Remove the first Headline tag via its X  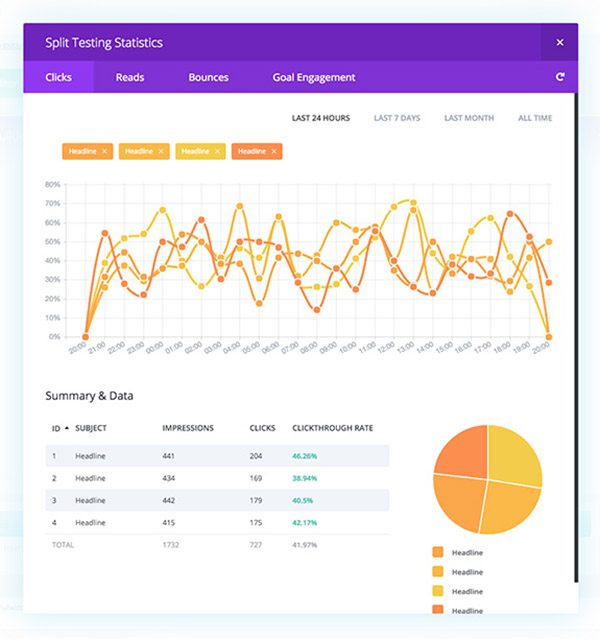point(105,151)
